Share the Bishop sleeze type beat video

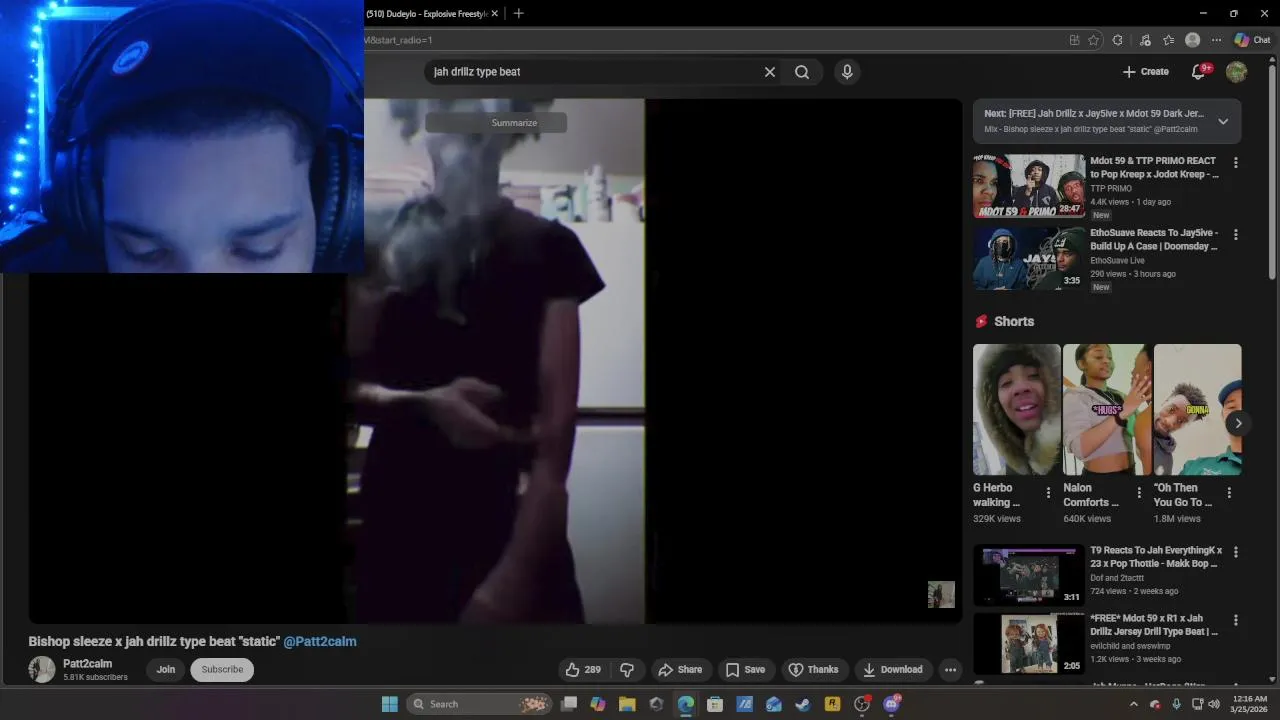680,670
